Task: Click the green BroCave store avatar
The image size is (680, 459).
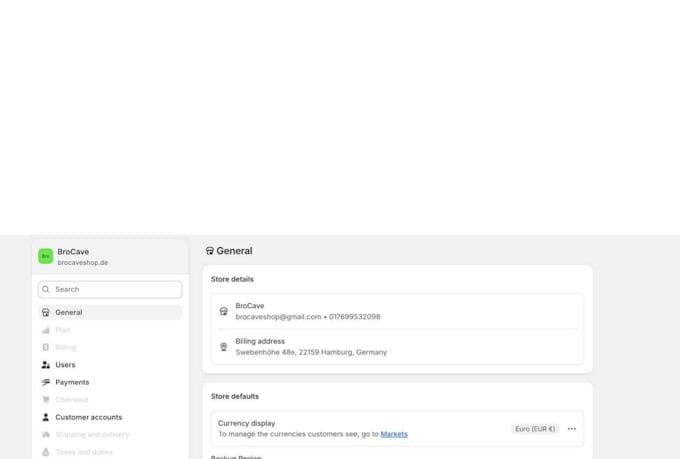Action: [x=46, y=256]
